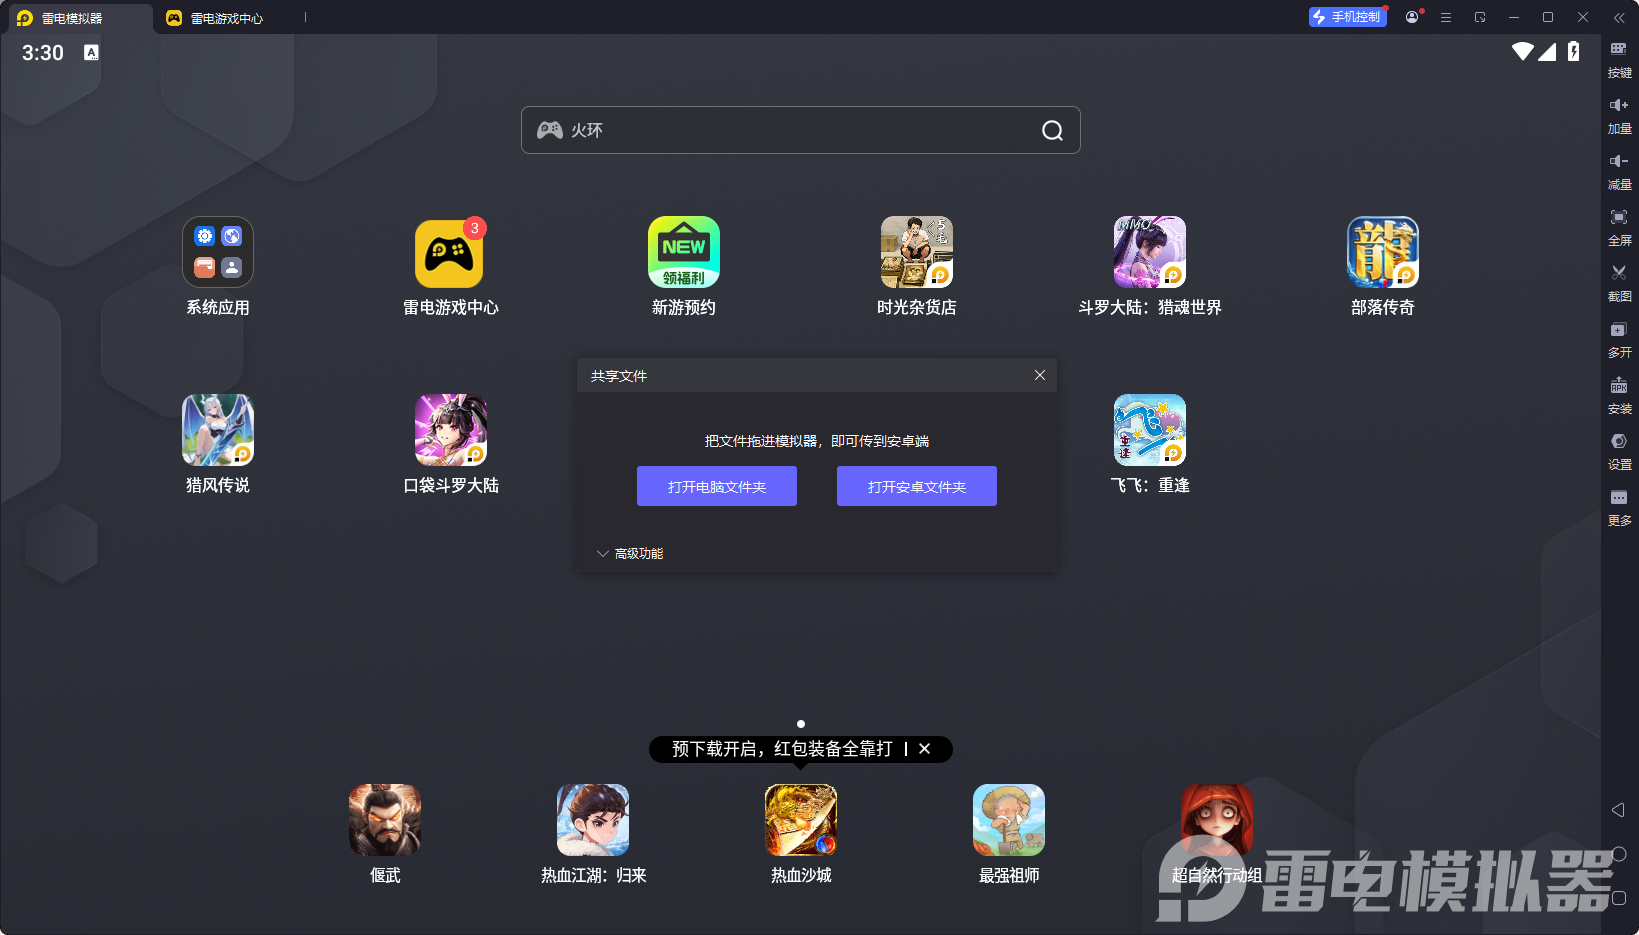Tap the Android back triangle button
The image size is (1639, 935).
1618,810
